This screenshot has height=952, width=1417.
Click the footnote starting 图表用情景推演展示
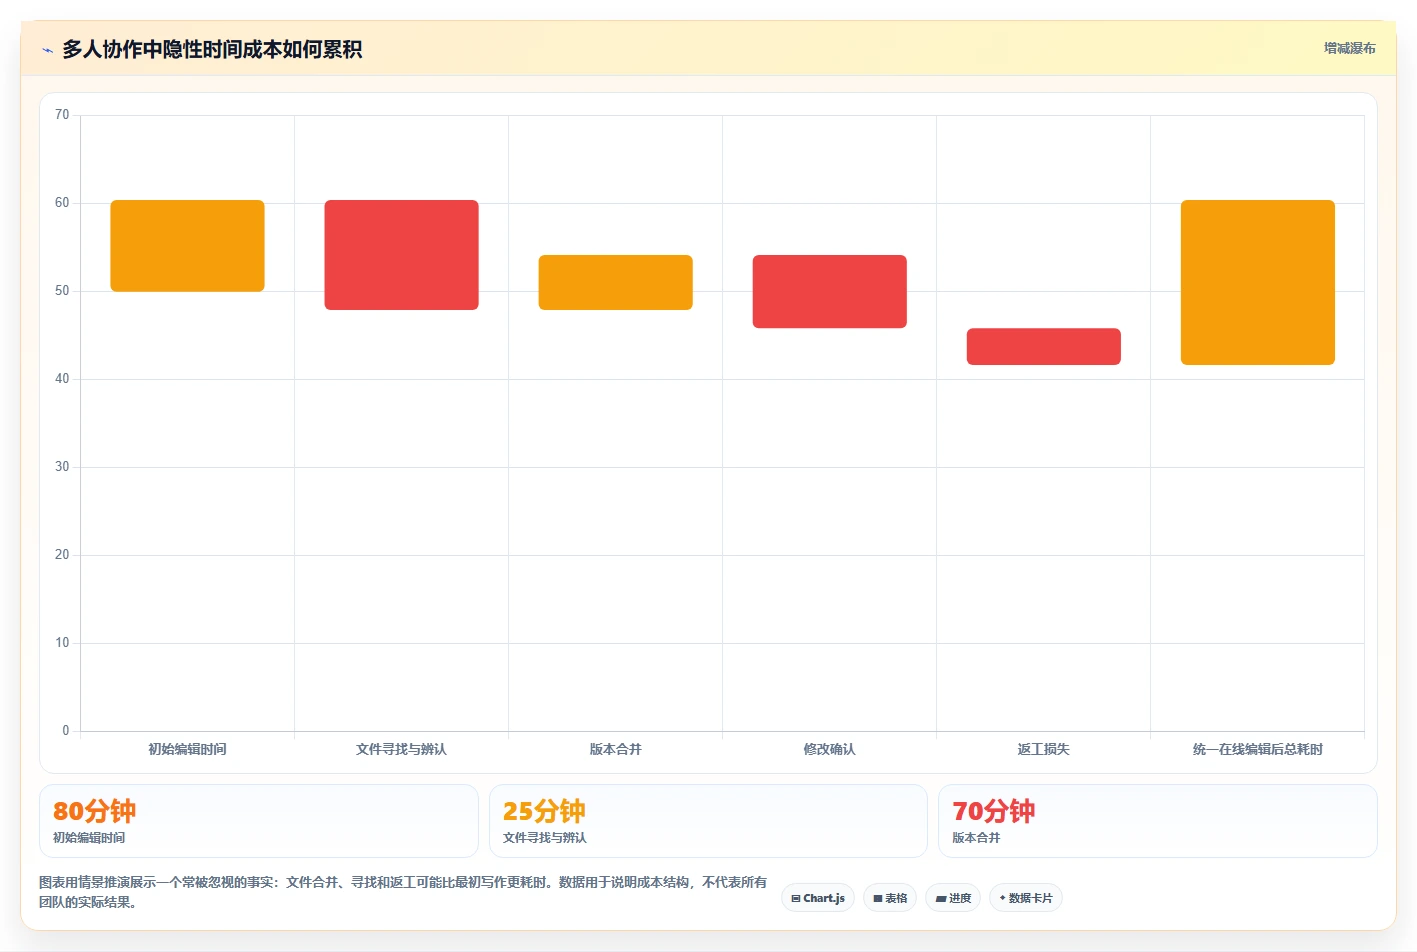pyautogui.click(x=403, y=892)
